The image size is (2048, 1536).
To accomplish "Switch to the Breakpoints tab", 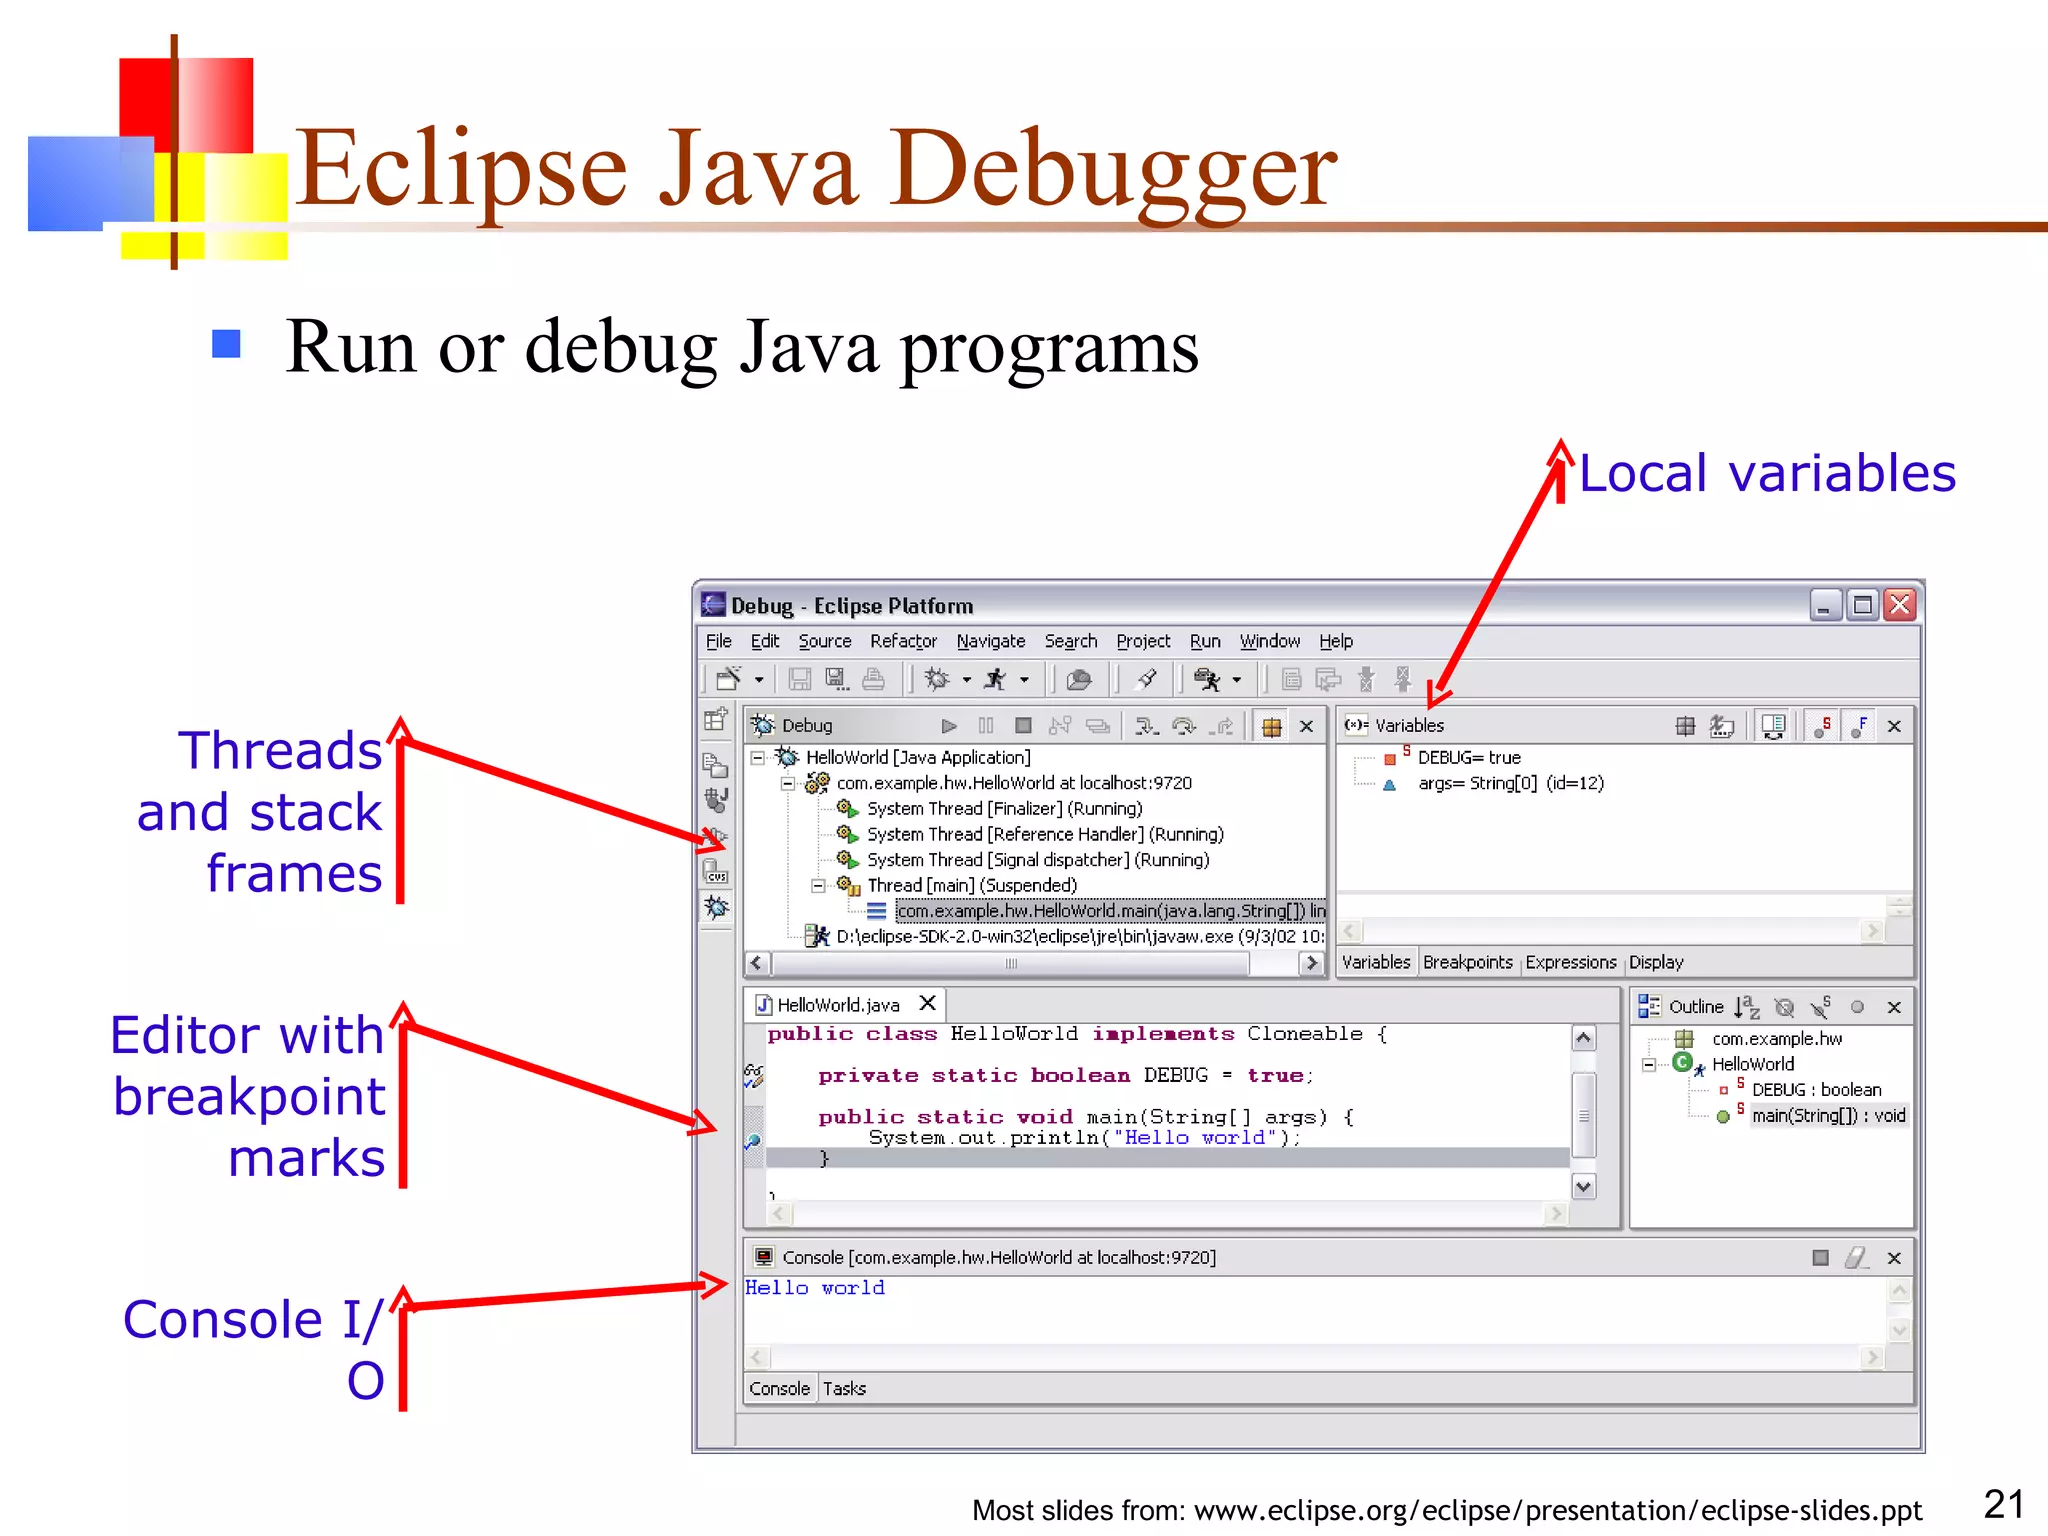I will tap(1468, 962).
